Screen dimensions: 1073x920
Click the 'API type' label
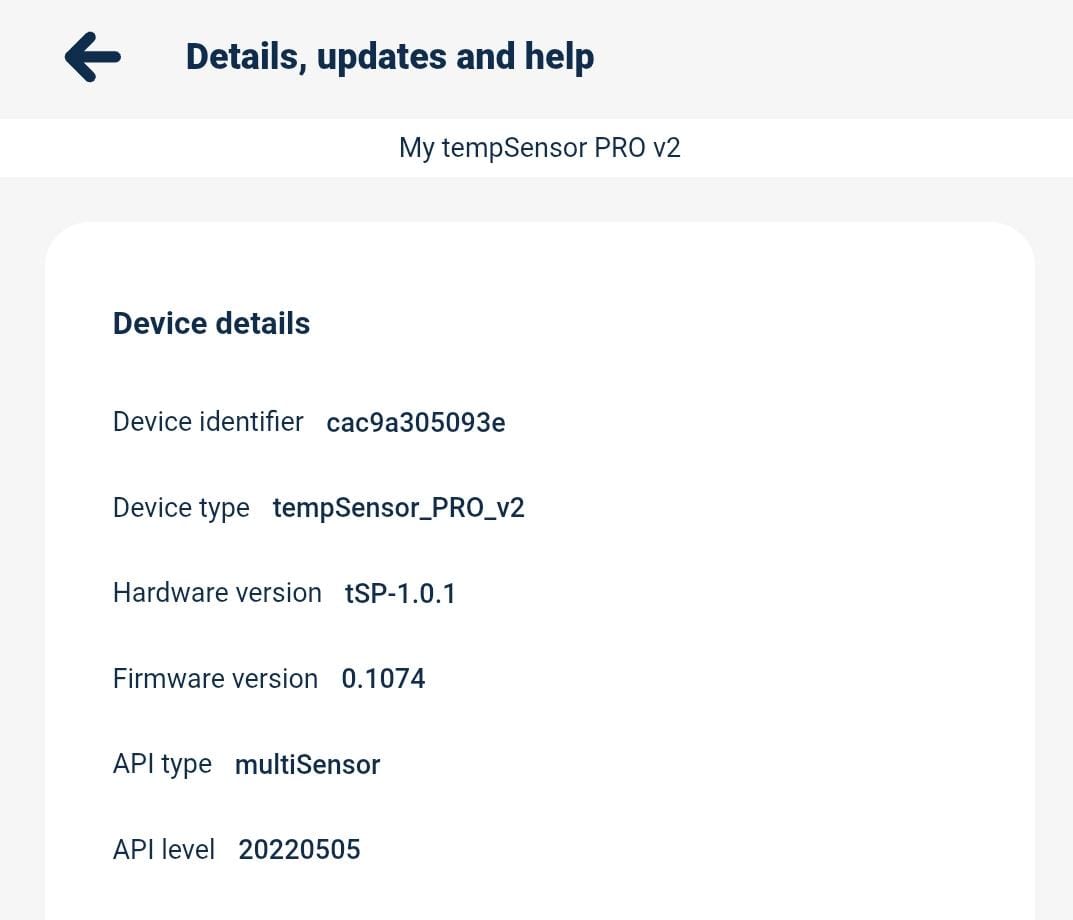[162, 764]
